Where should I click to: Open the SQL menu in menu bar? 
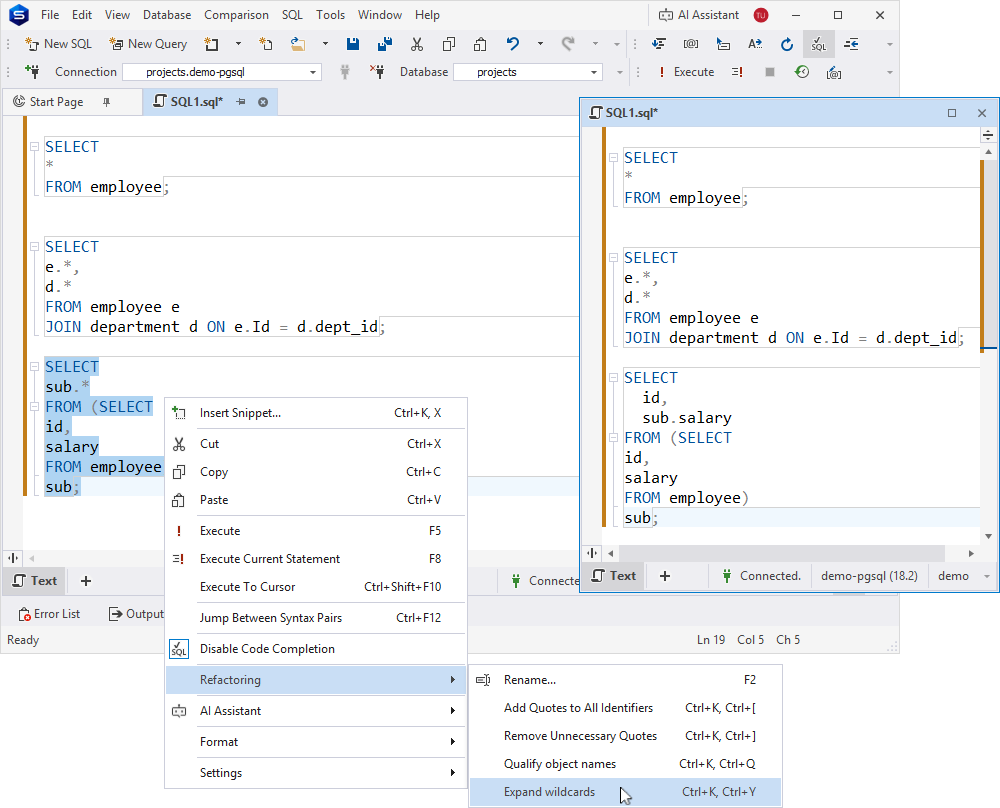292,15
